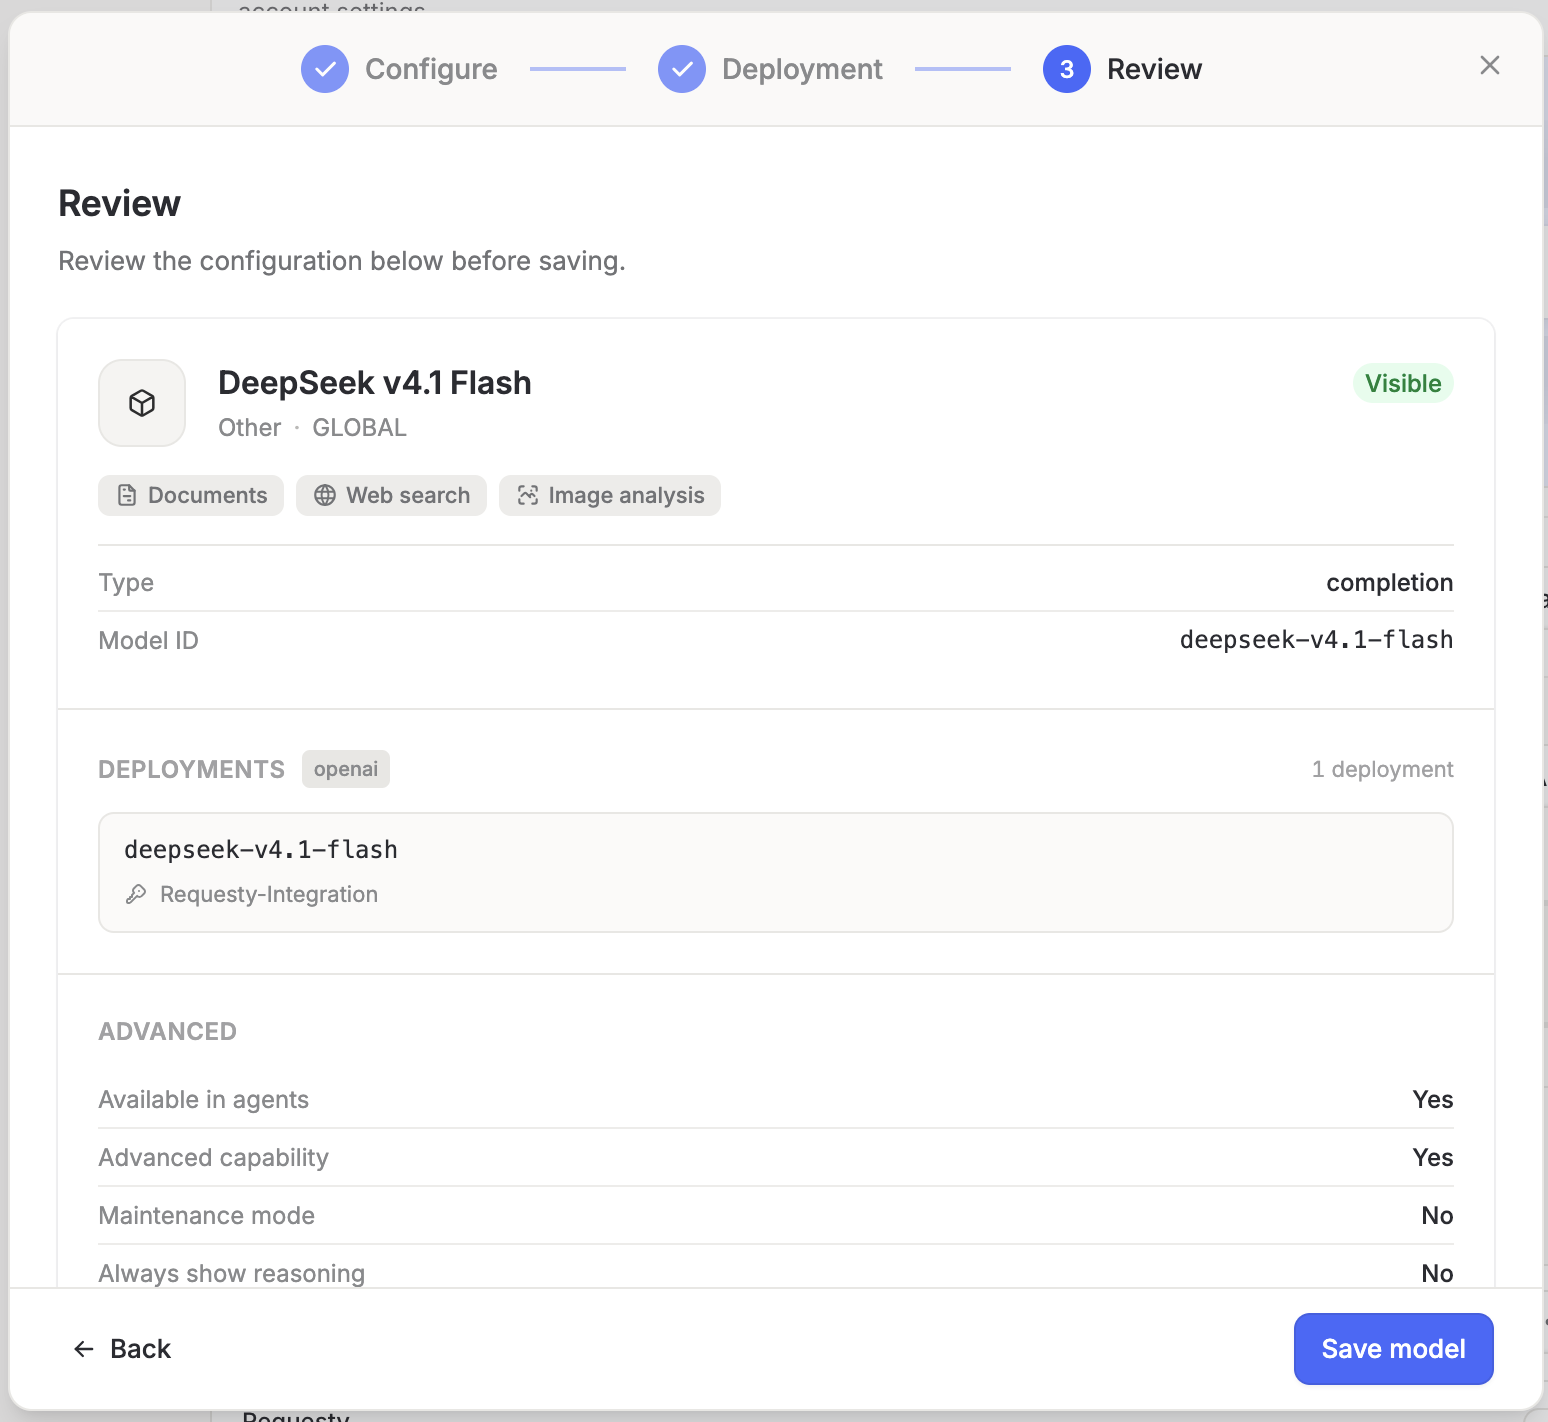Click the Visible status badge

coord(1403,383)
